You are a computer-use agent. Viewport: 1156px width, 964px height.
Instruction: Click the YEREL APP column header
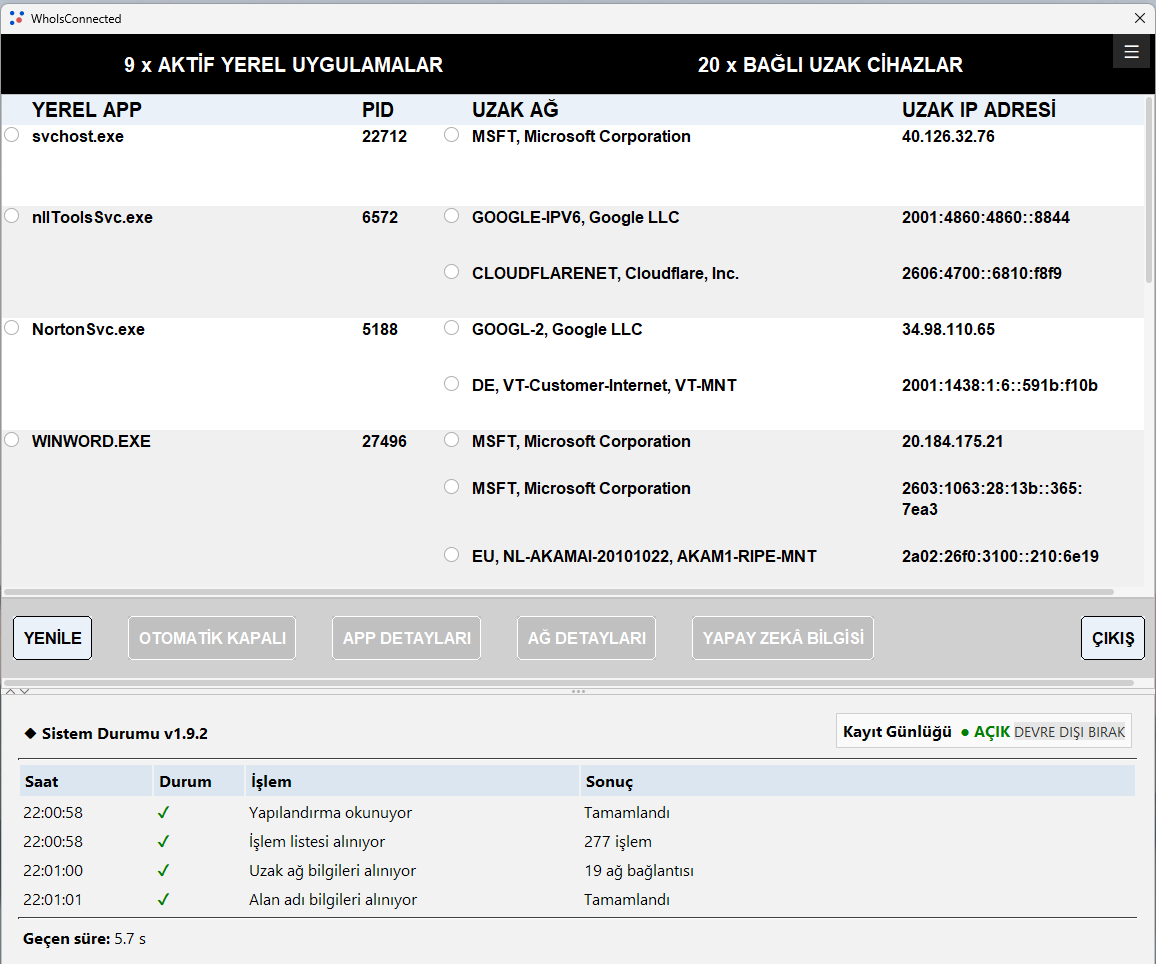tap(86, 110)
